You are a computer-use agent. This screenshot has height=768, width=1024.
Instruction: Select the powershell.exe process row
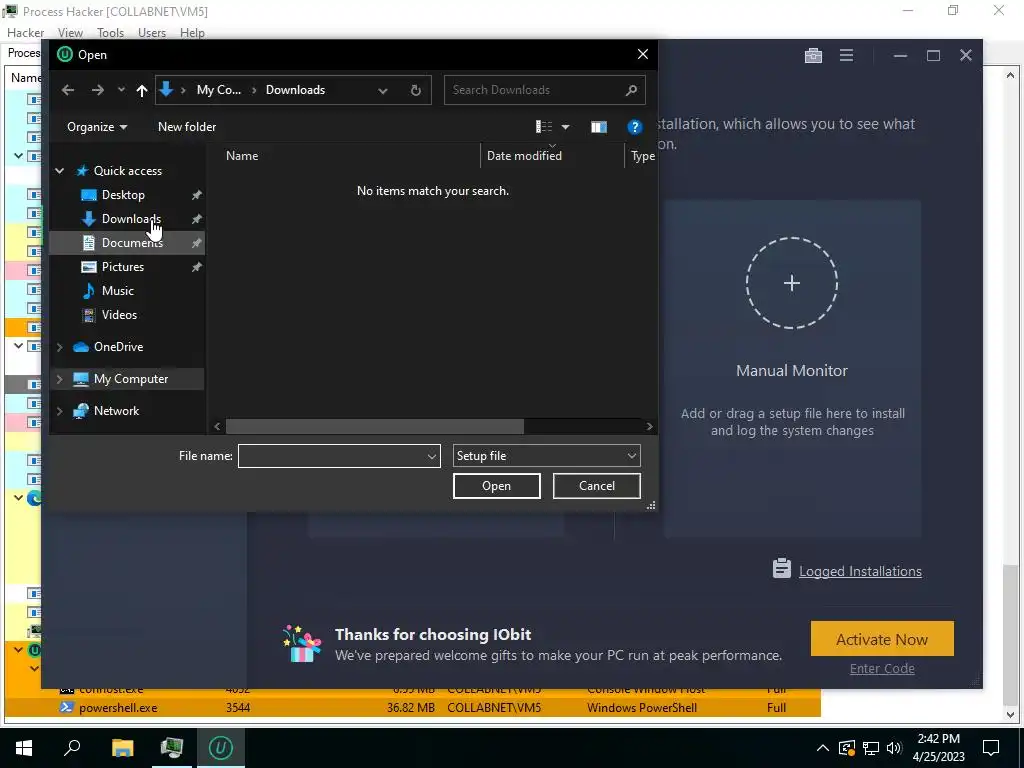(413, 708)
